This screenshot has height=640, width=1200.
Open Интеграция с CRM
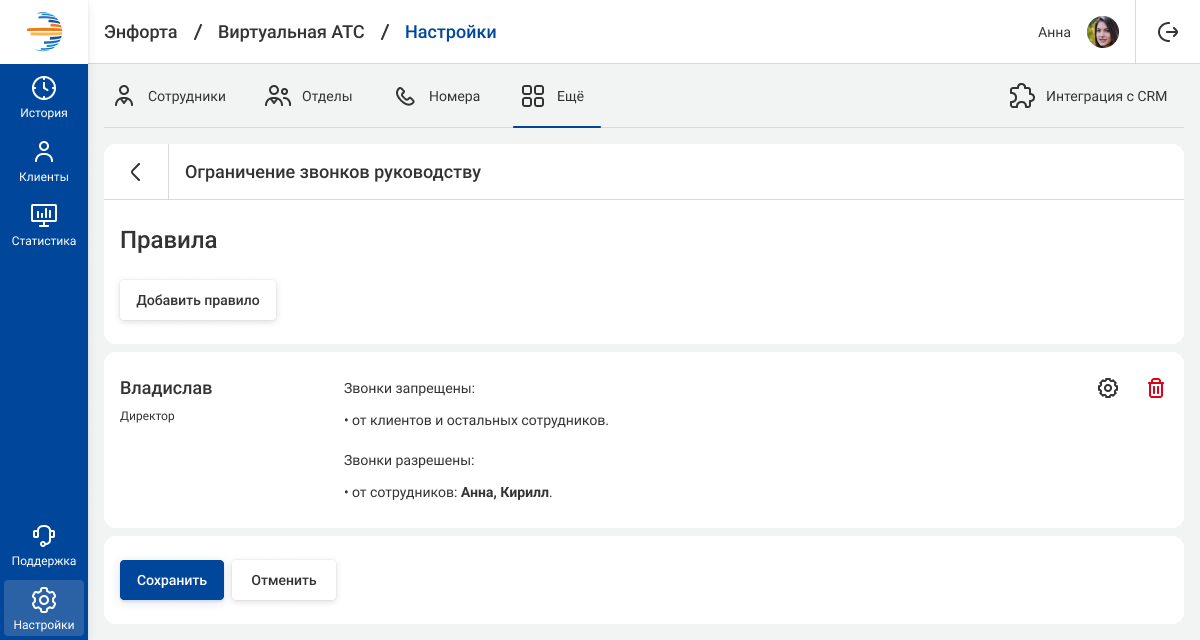[x=1088, y=97]
